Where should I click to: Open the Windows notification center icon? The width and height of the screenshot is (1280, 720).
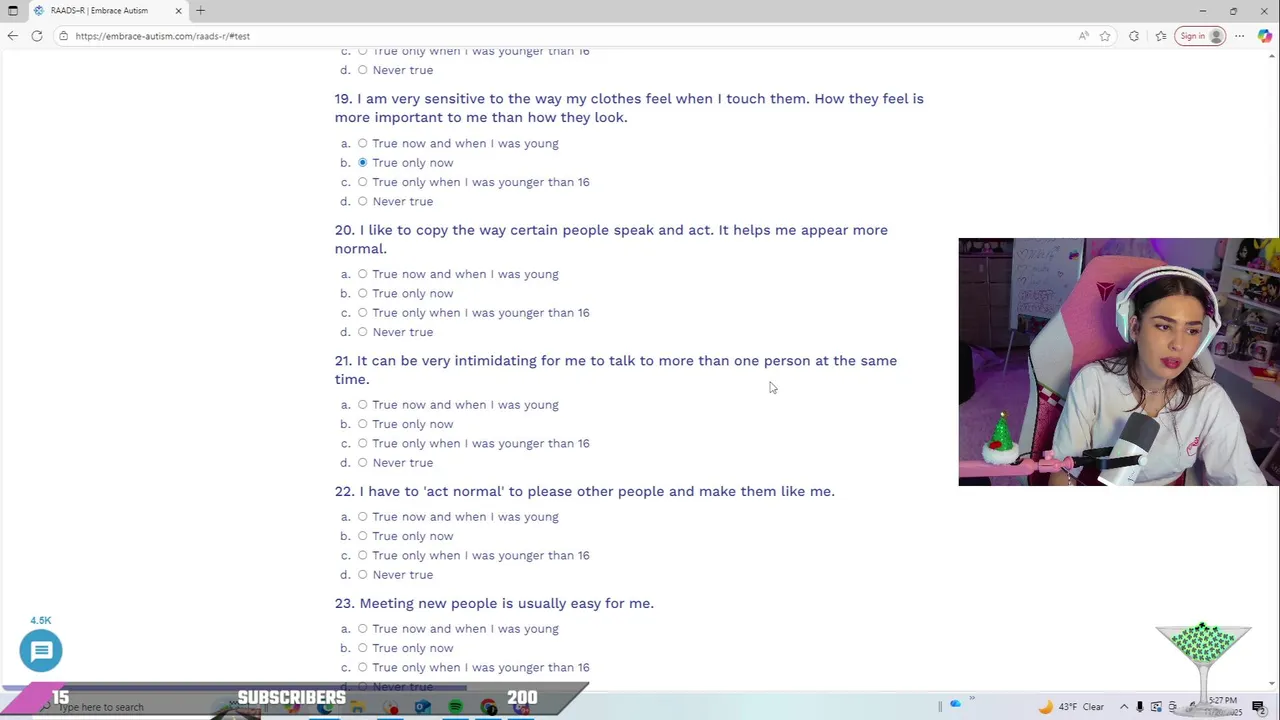pos(1259,707)
